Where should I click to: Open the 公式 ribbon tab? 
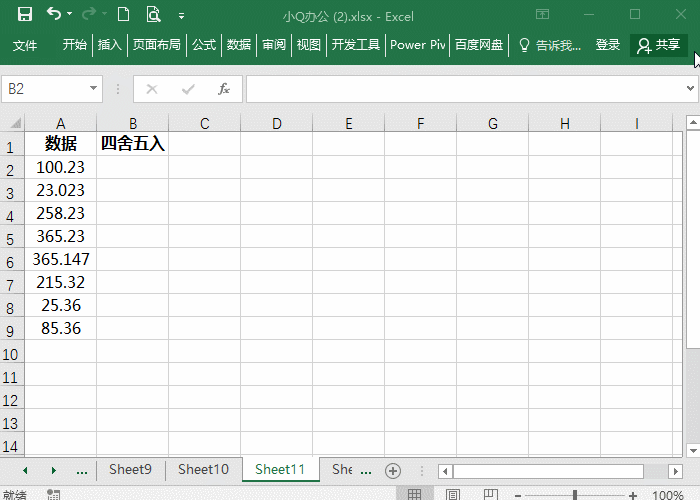204,45
